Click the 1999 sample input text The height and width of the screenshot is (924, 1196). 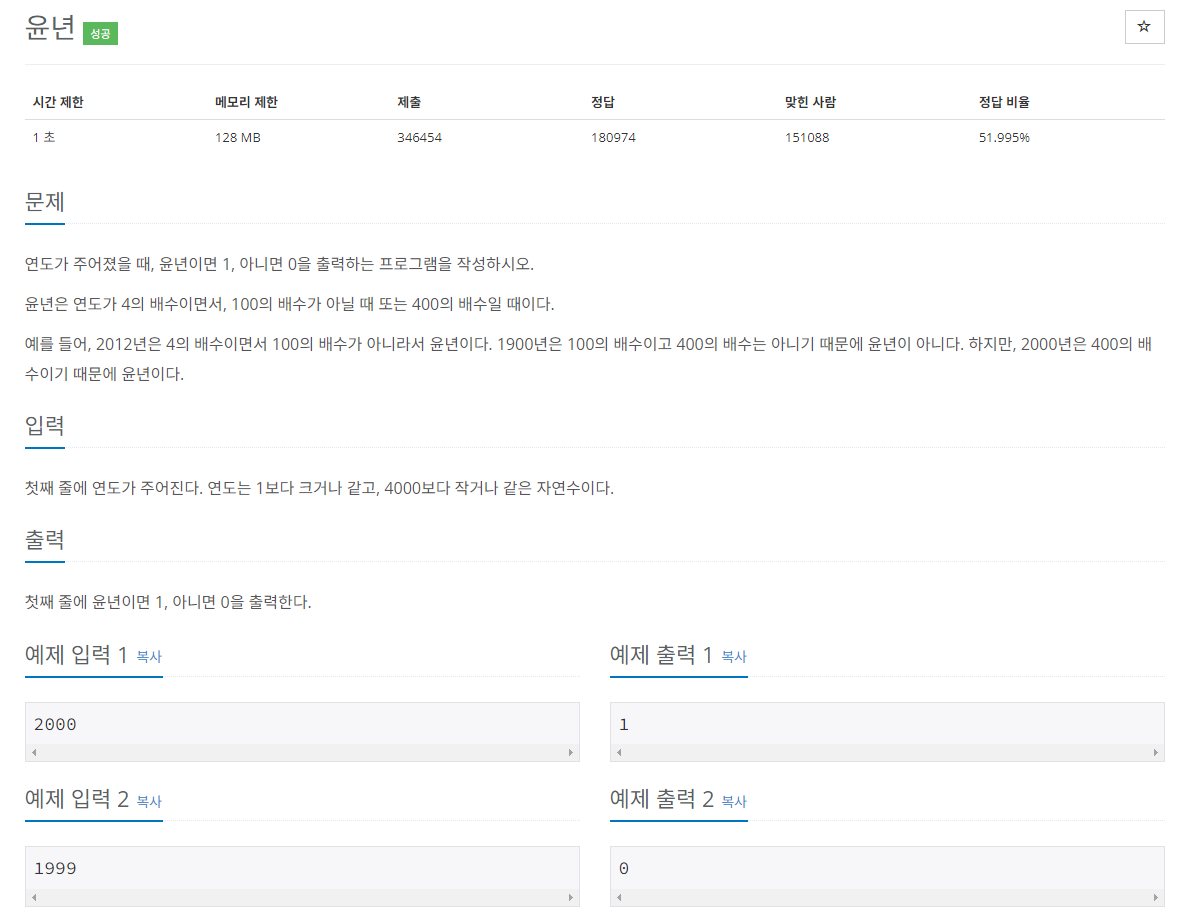click(55, 868)
